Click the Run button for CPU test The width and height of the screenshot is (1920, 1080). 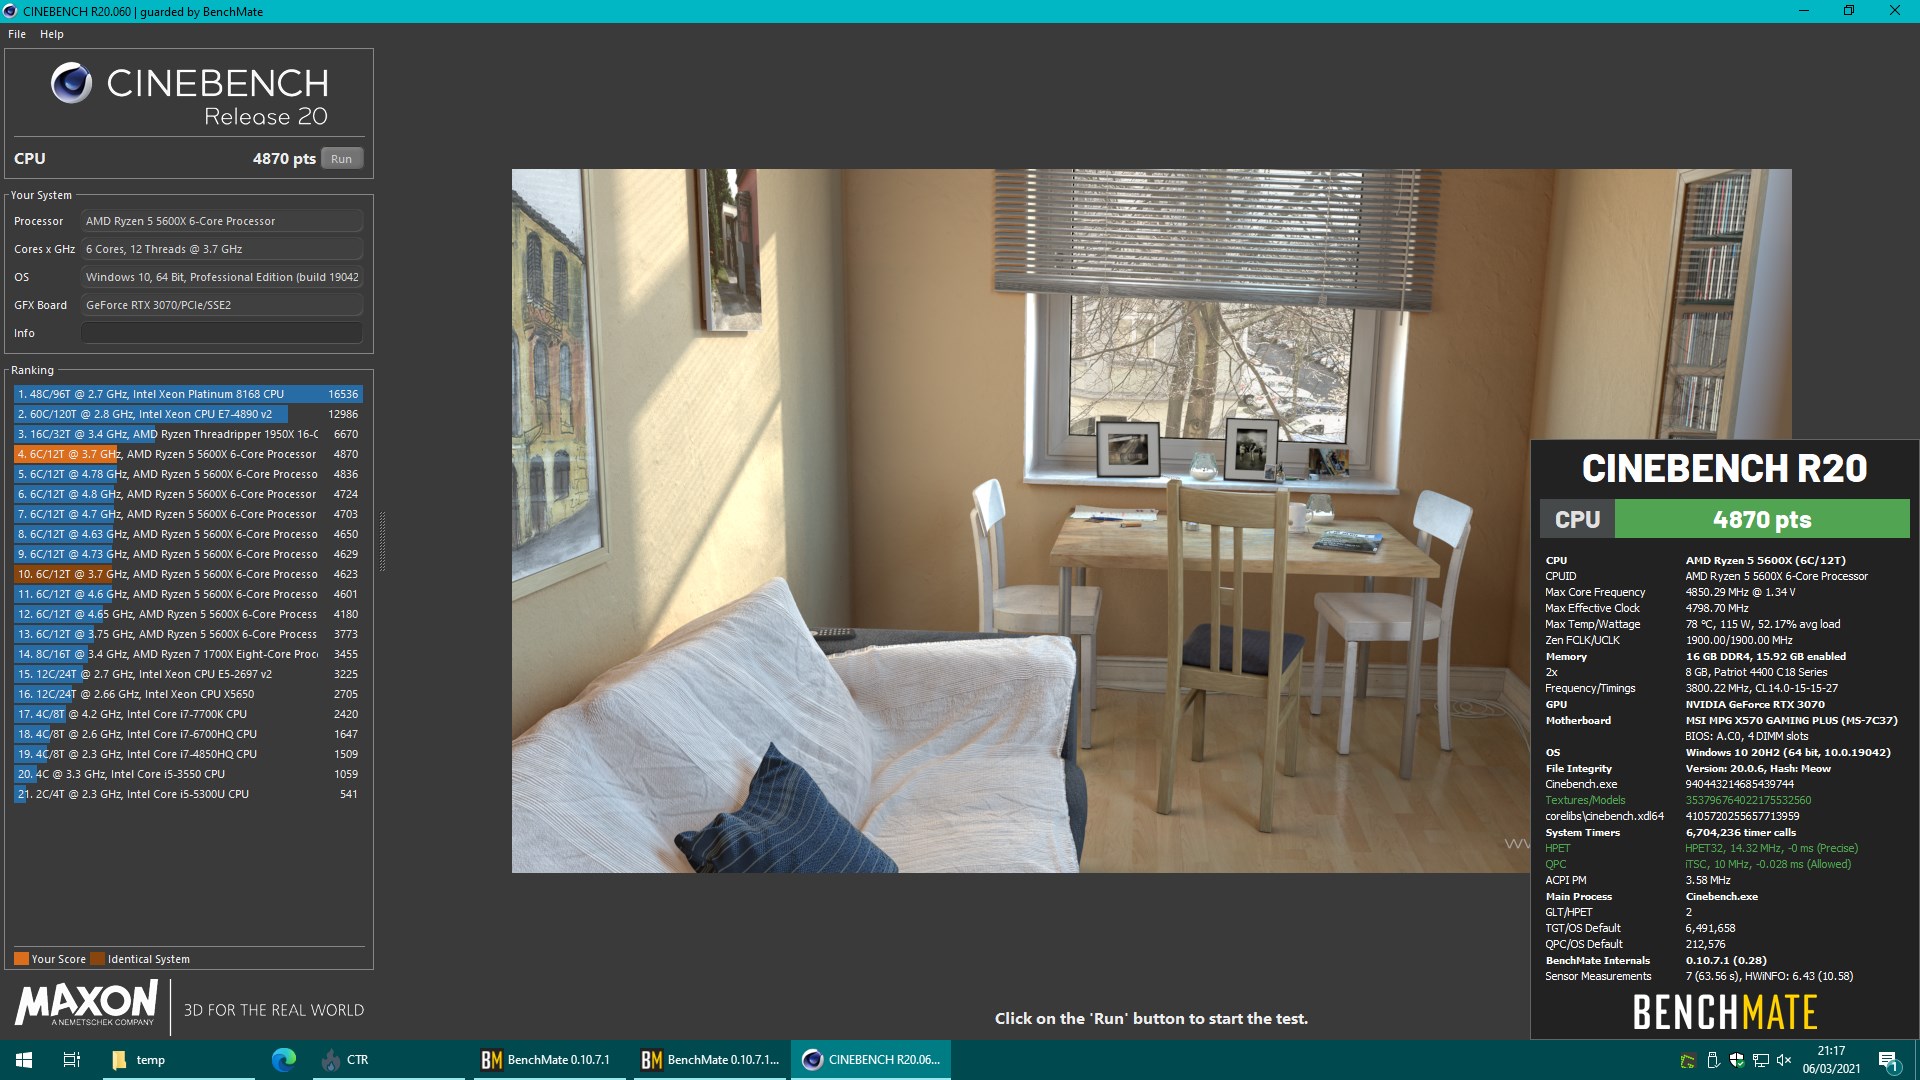tap(341, 159)
